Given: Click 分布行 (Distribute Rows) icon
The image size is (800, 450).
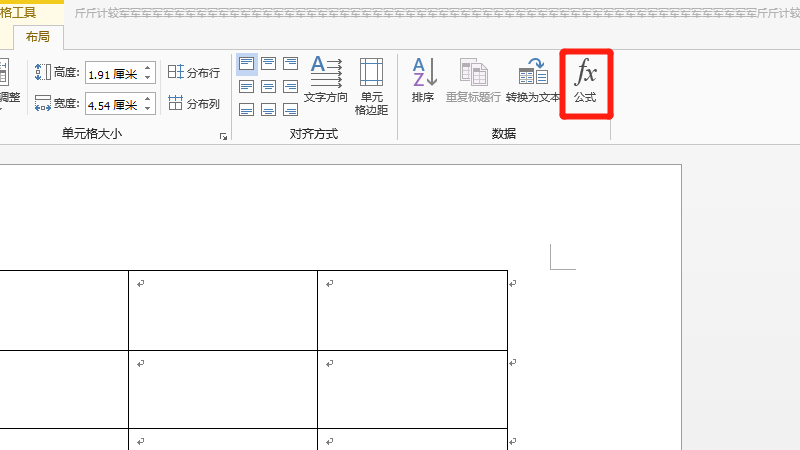Looking at the screenshot, I should pyautogui.click(x=194, y=73).
